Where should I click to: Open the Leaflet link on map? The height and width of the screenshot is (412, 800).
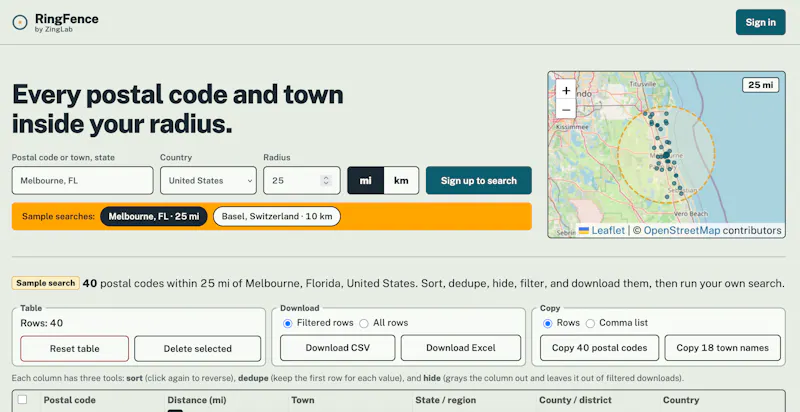click(x=608, y=230)
